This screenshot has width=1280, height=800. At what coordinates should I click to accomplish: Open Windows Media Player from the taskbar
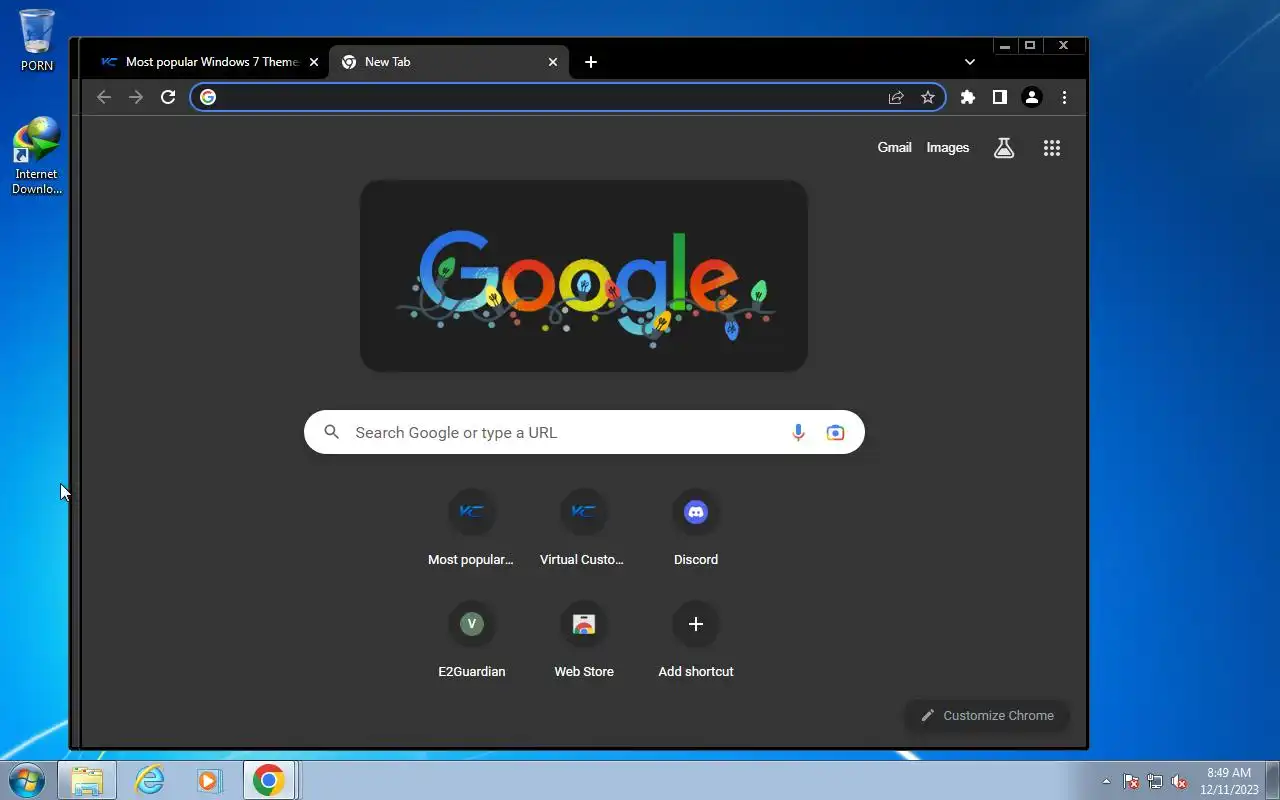[x=209, y=781]
